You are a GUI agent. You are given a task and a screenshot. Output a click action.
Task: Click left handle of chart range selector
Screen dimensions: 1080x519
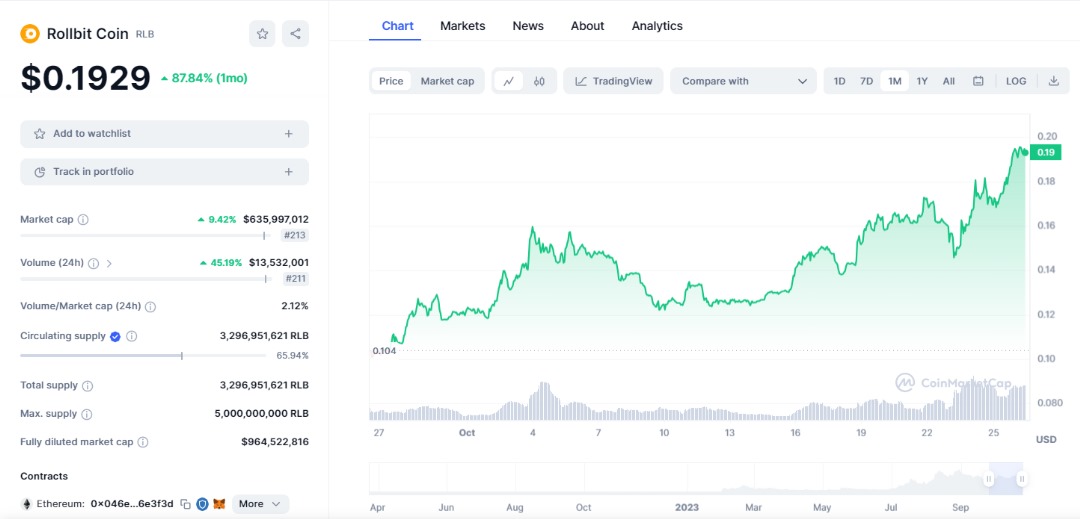click(x=989, y=479)
